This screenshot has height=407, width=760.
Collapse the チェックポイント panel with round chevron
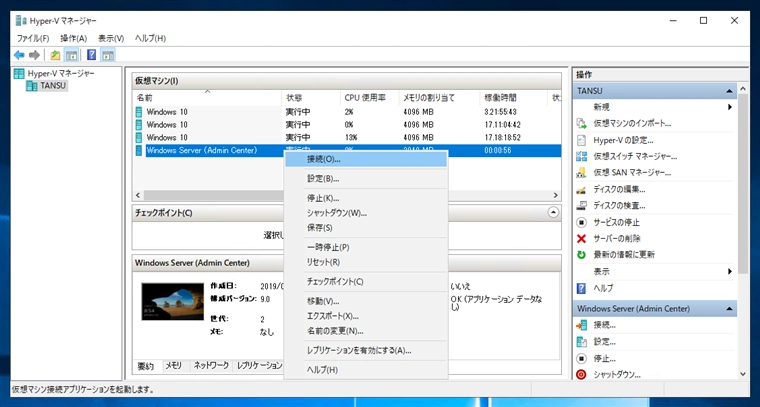click(553, 212)
